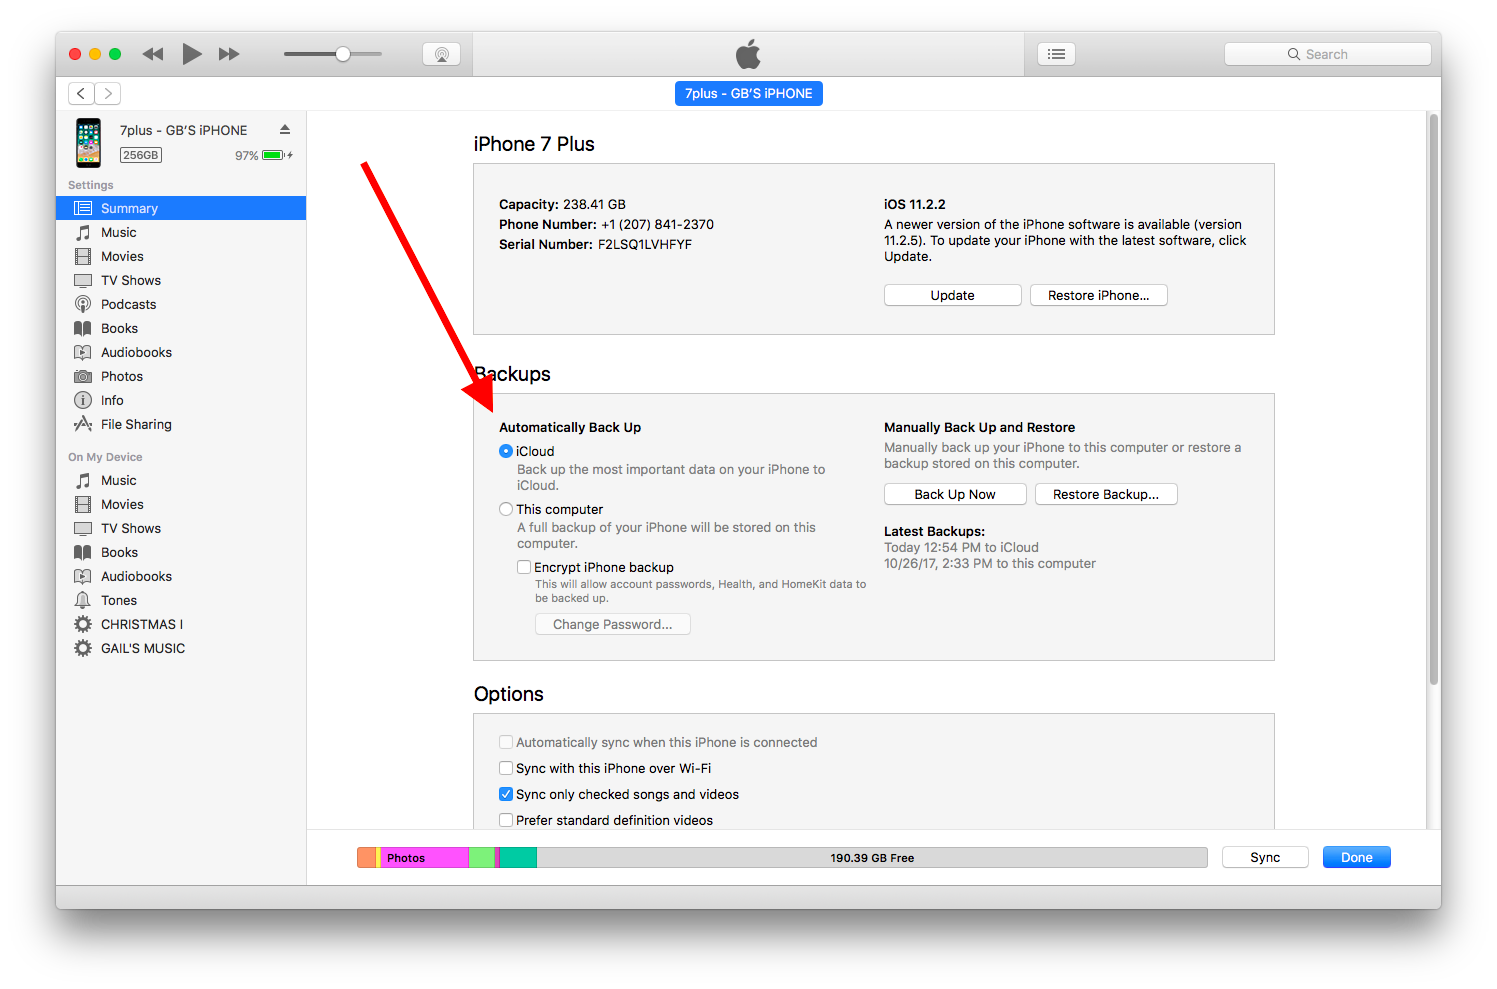Enable Sync with this iPhone over Wi-Fi
This screenshot has height=989, width=1497.
[506, 768]
